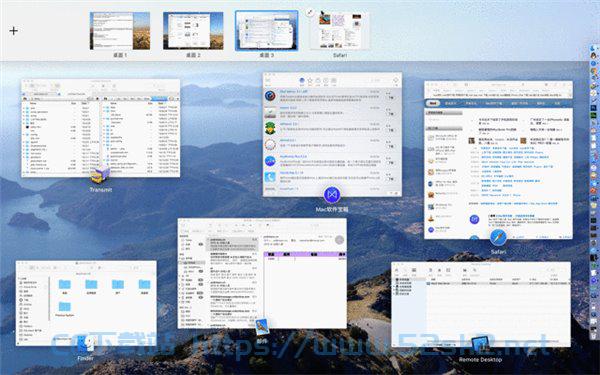Open the Previous System folder in Finder
Image resolution: width=600 pixels, height=375 pixels.
coord(65,307)
